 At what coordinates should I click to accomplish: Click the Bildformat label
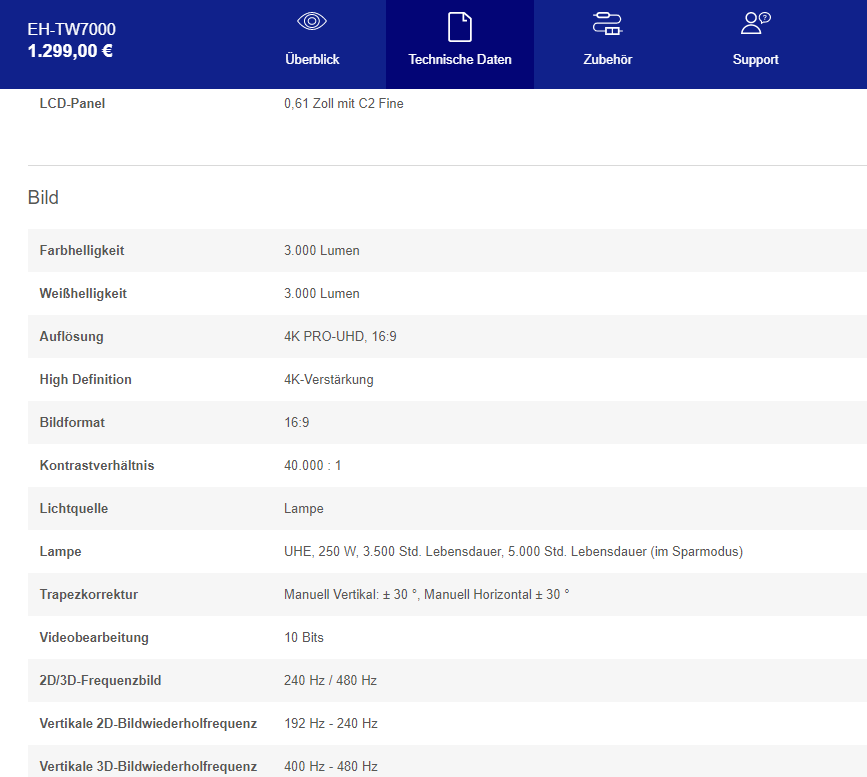(72, 423)
